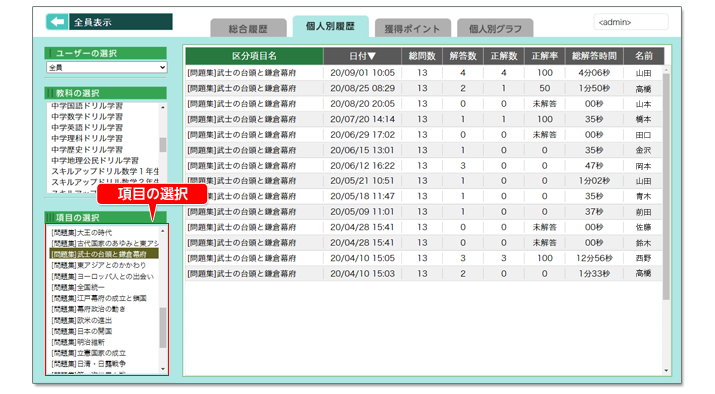Click the date cell 20/05/21 10:51
The height and width of the screenshot is (394, 715).
363,181
